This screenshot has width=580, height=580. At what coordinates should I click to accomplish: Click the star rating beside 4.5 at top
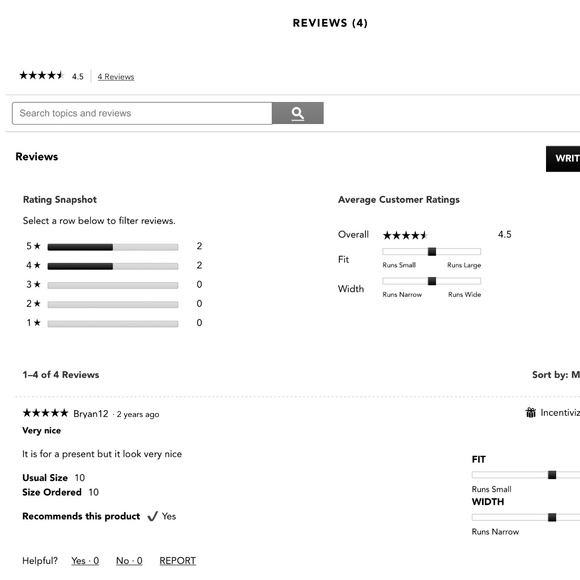[42, 75]
